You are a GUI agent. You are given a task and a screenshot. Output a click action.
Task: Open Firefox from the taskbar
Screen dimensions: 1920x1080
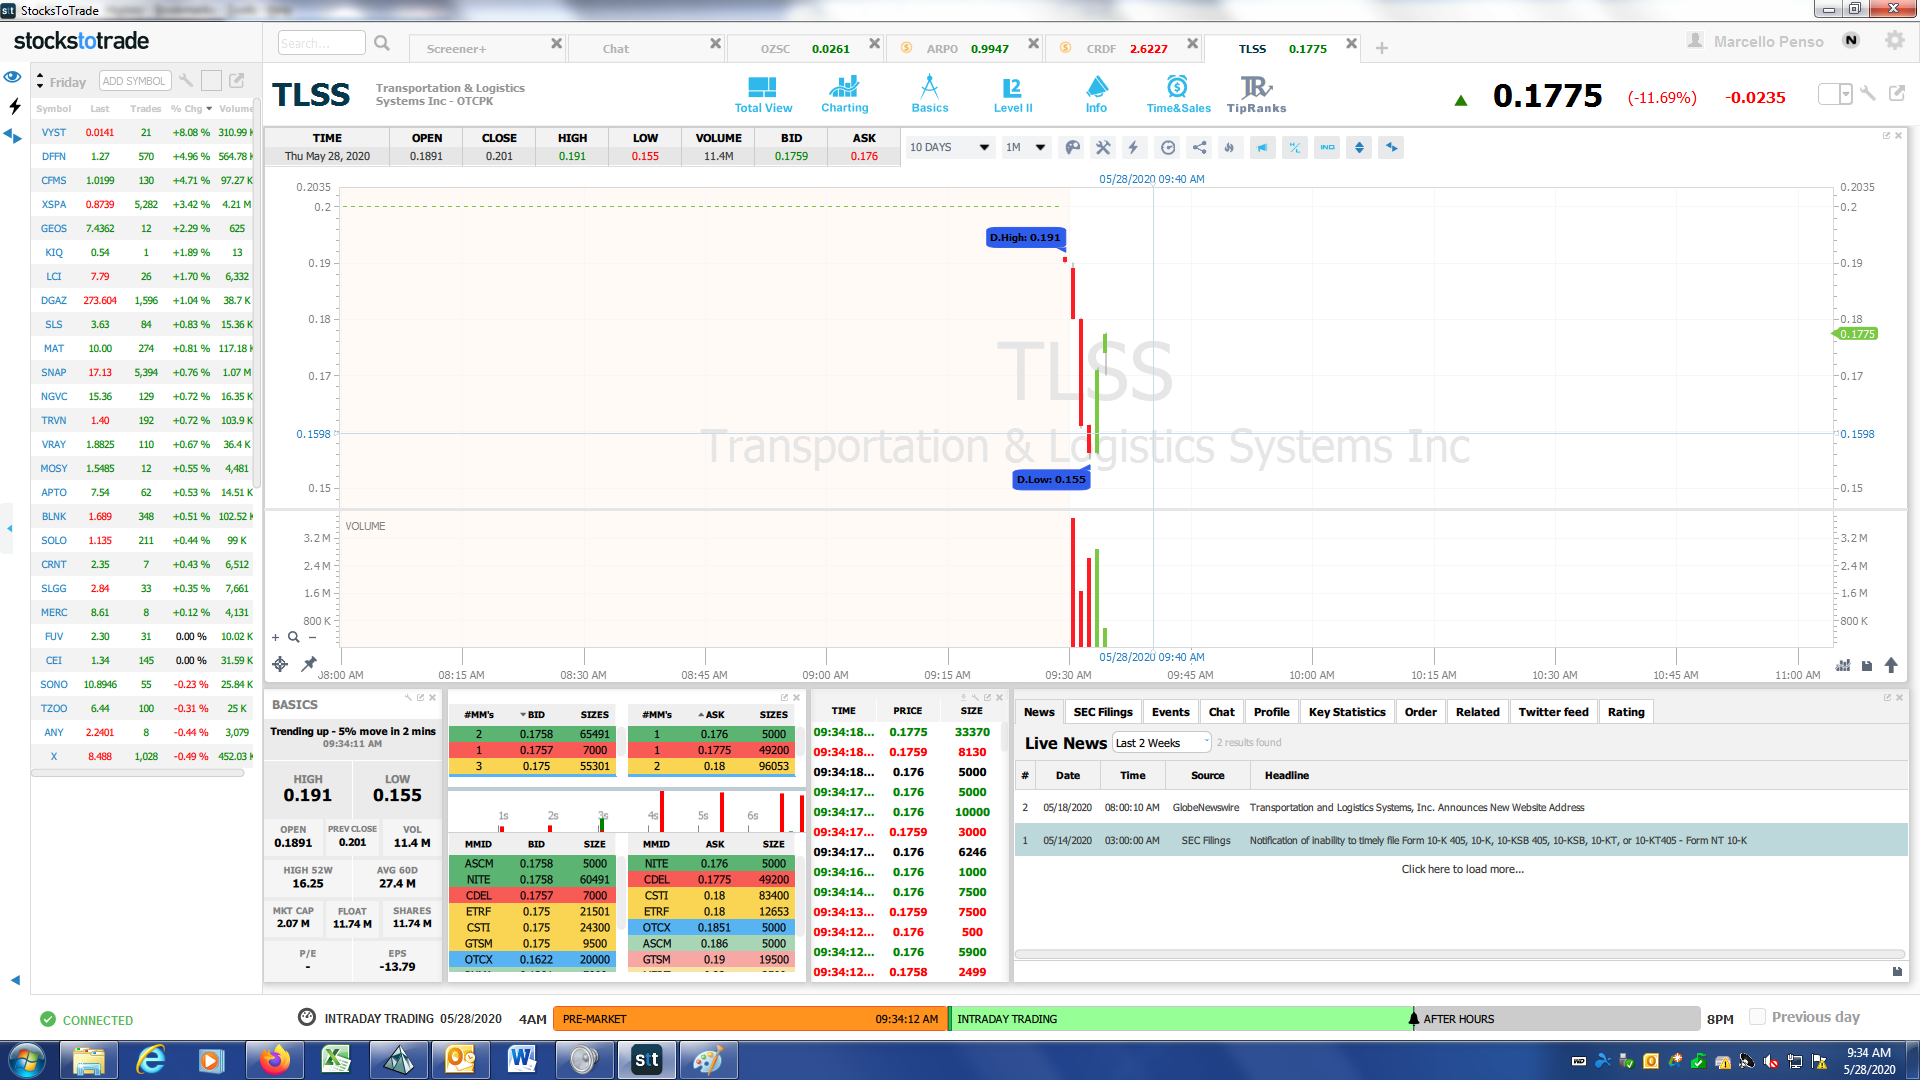point(274,1060)
